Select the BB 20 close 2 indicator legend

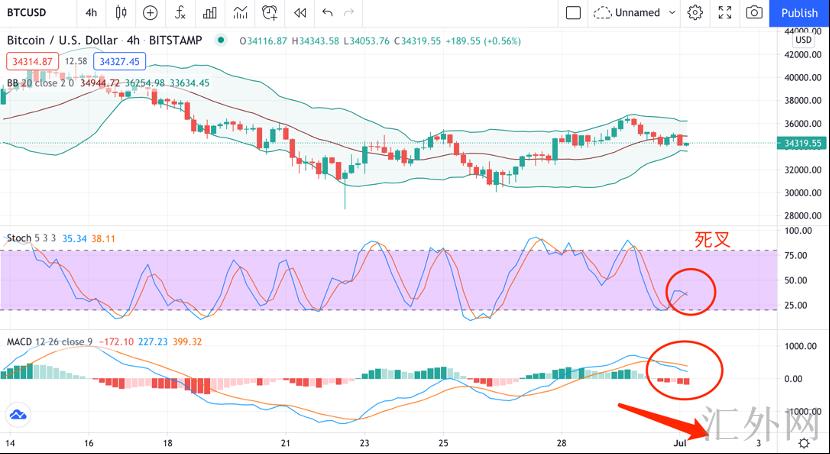[x=41, y=83]
